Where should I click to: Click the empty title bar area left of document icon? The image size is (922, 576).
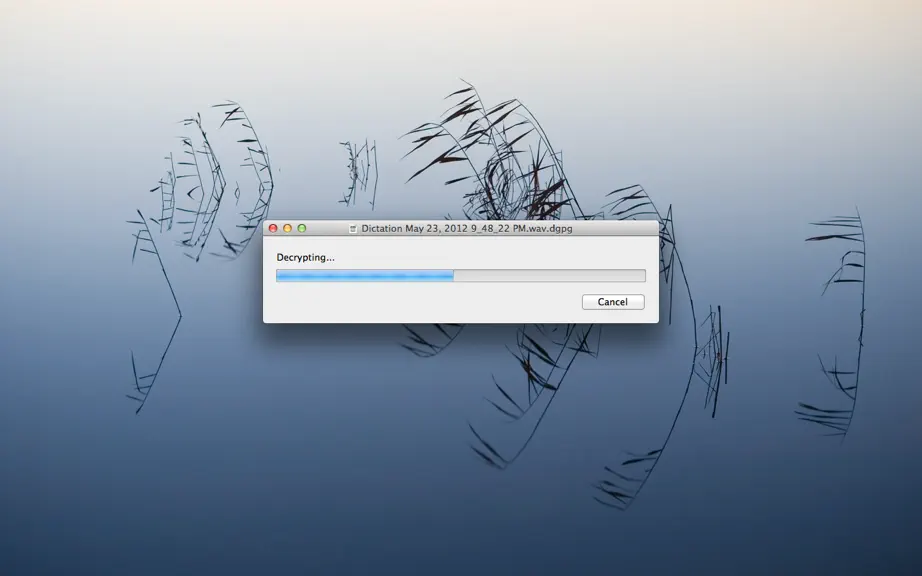pos(327,228)
